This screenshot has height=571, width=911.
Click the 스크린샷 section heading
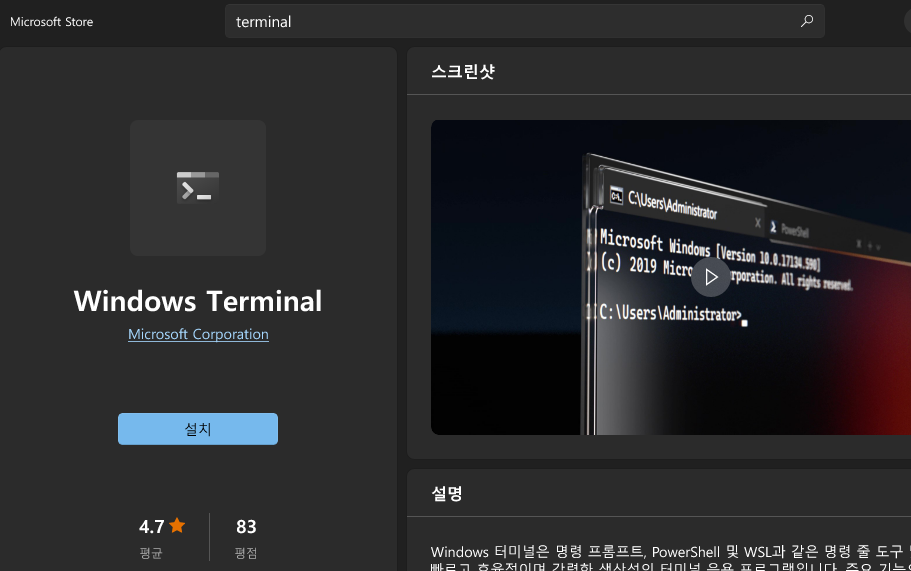point(462,71)
